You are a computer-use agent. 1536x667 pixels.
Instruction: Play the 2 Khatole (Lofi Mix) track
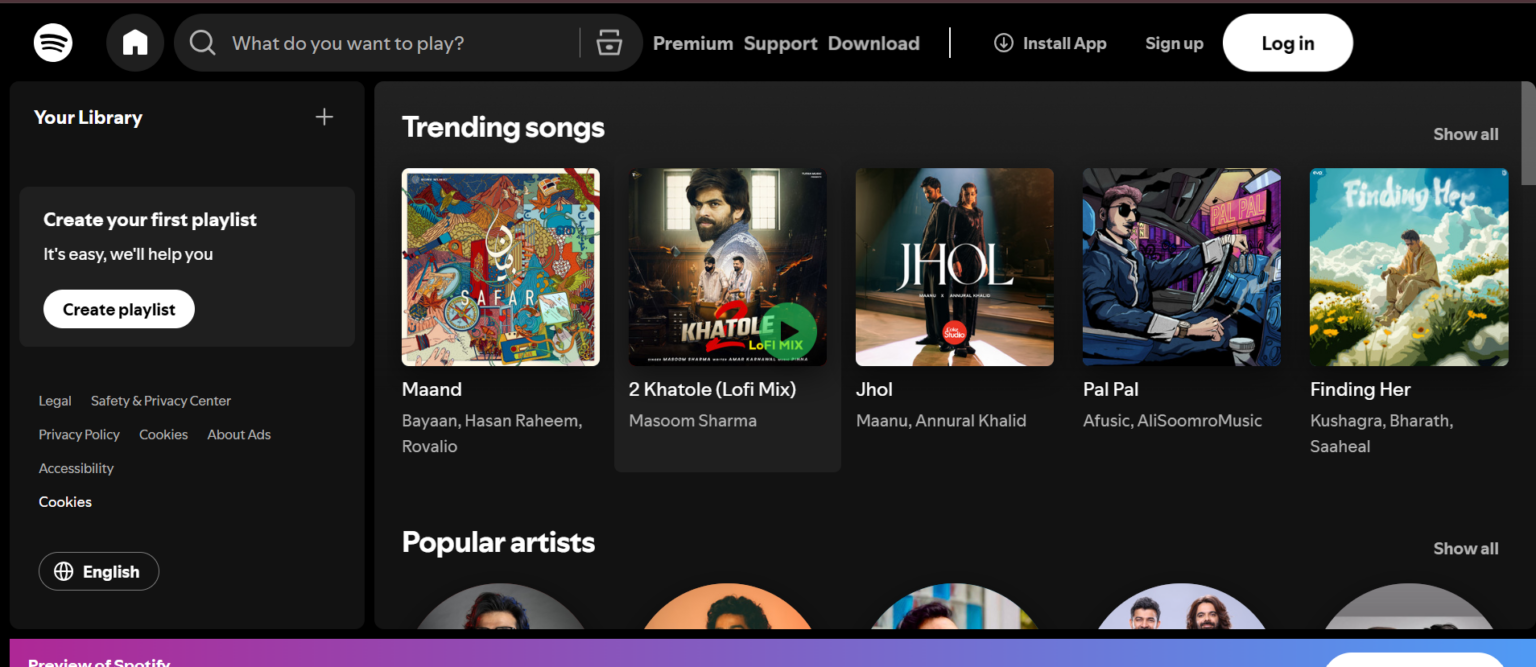(x=792, y=331)
